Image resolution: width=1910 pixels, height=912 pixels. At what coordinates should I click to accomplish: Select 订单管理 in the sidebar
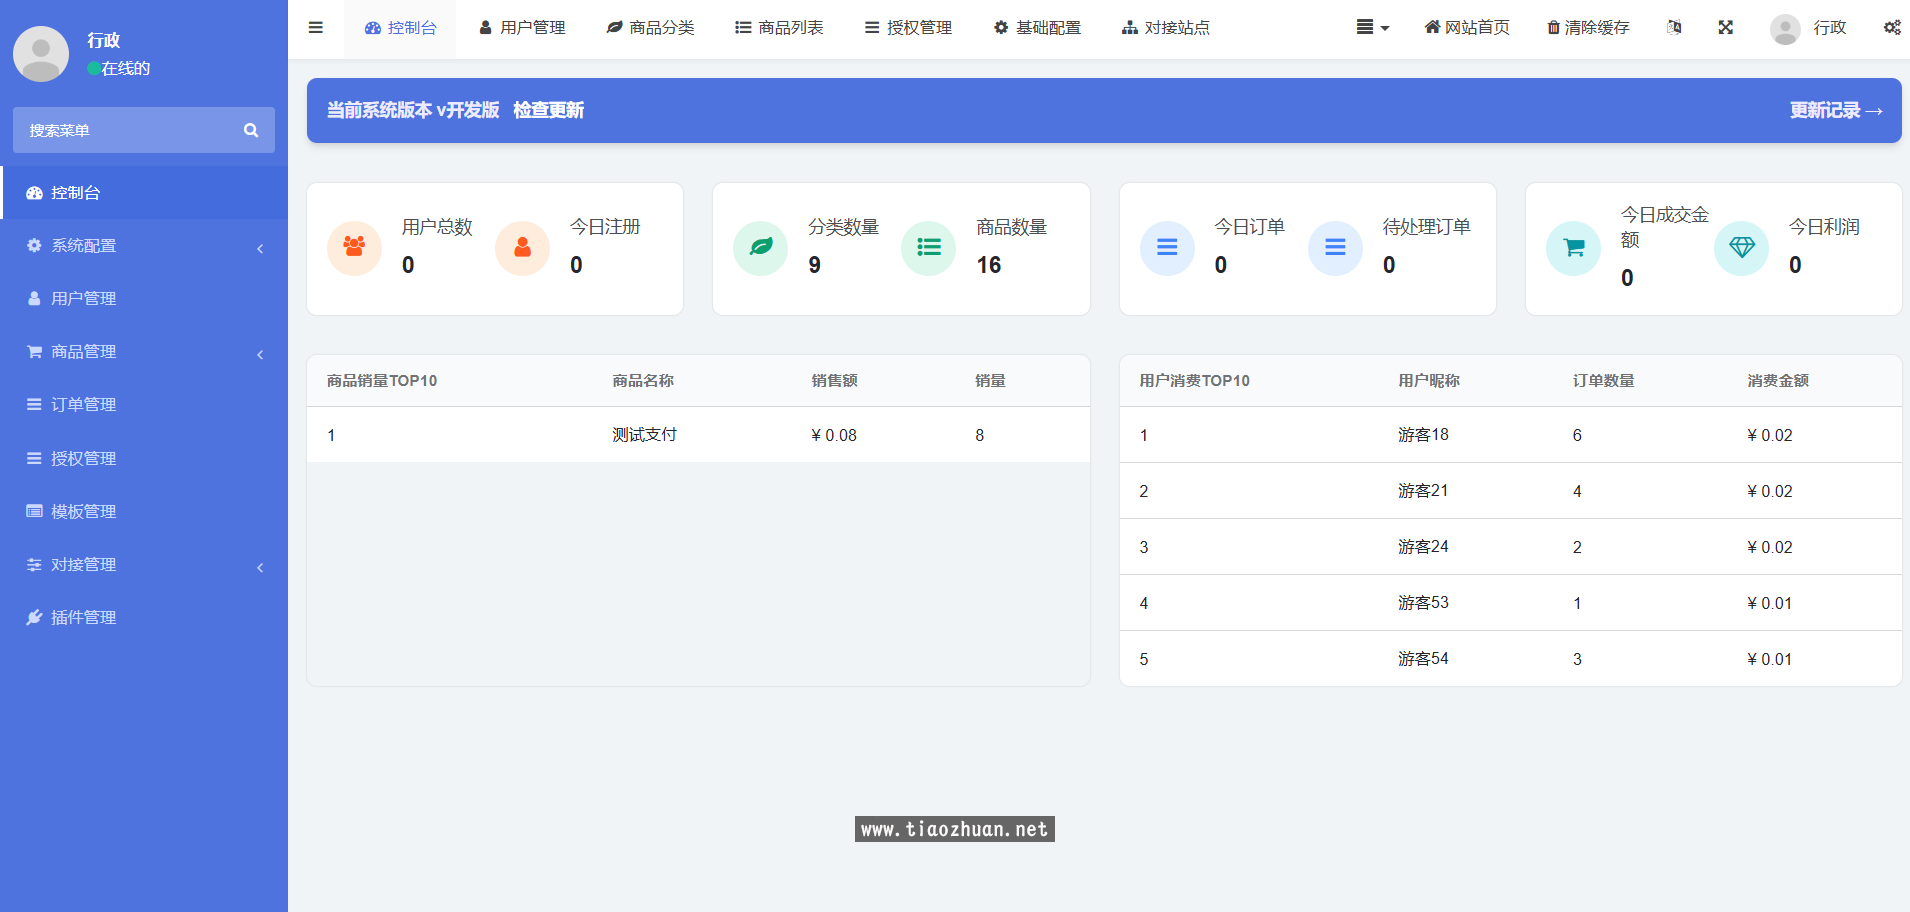[x=84, y=404]
